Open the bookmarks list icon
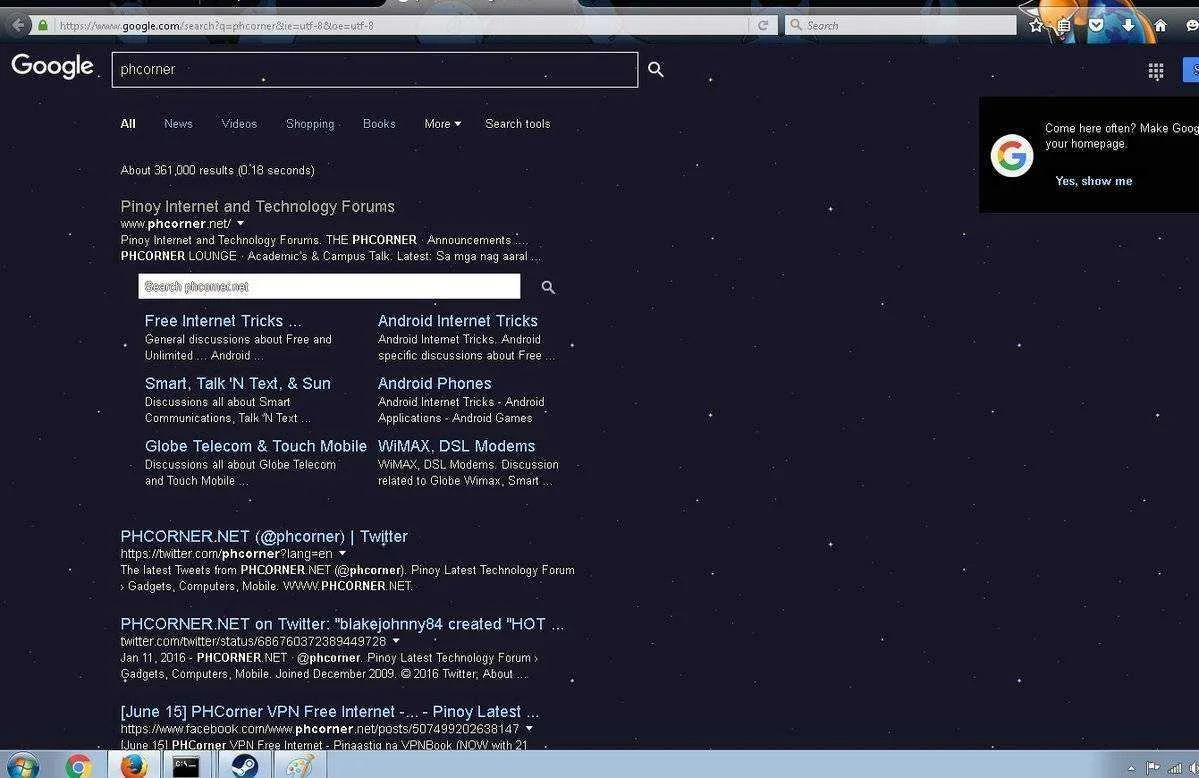The image size is (1199, 778). click(x=1064, y=25)
